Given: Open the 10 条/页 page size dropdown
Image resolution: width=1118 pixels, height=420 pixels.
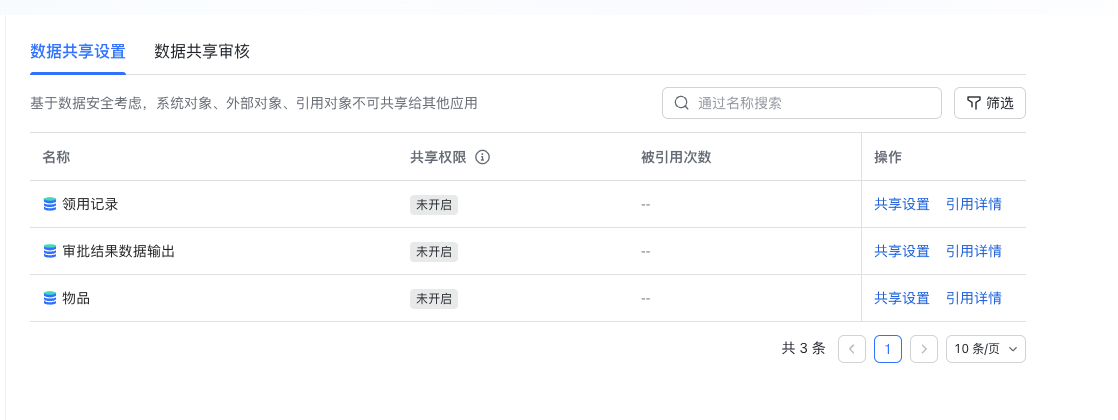Looking at the screenshot, I should (x=986, y=349).
